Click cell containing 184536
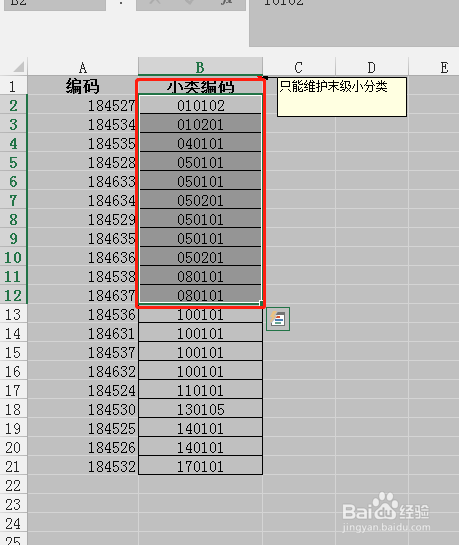Viewport: 459px width, 545px height. [83, 314]
